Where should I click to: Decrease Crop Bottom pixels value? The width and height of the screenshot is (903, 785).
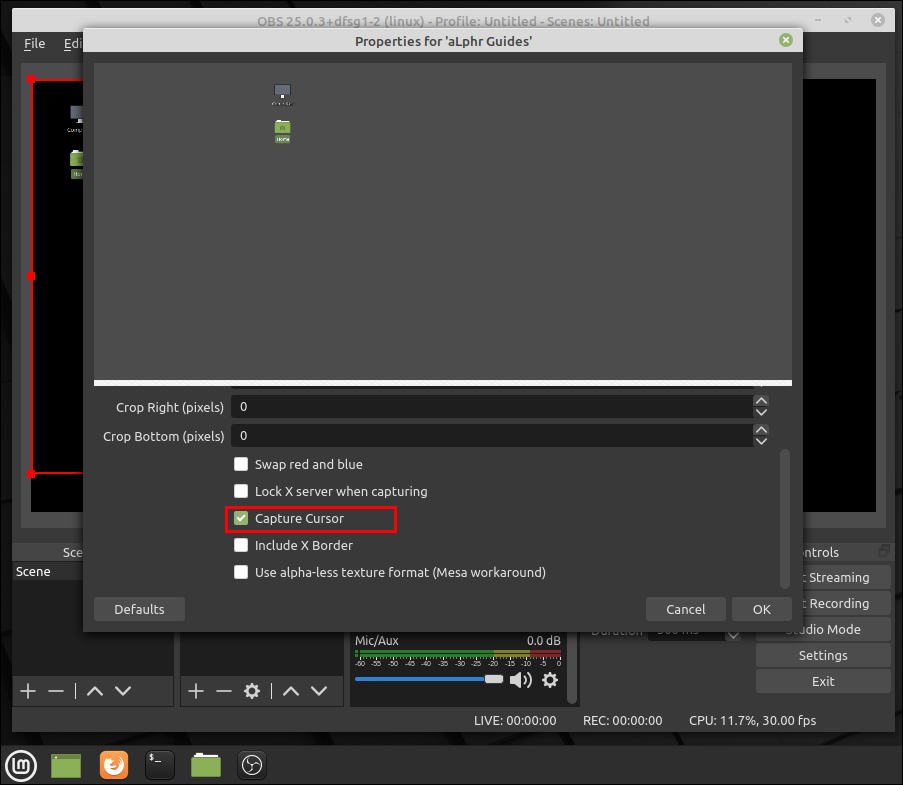tap(761, 442)
